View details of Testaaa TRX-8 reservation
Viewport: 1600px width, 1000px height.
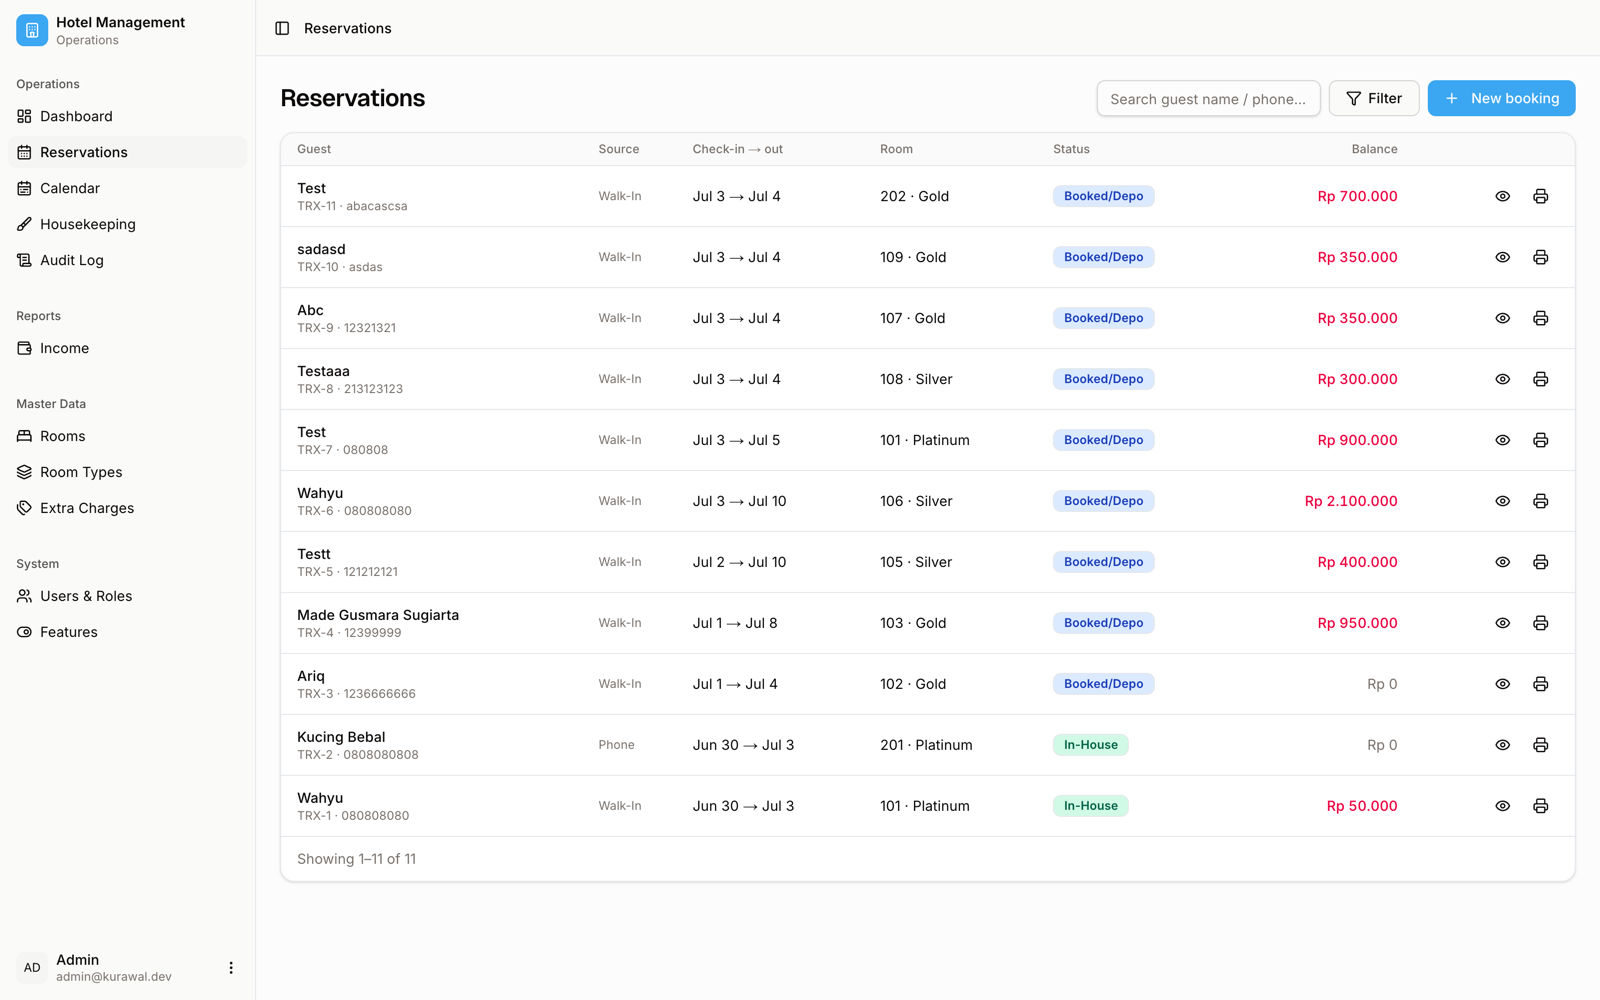point(1502,379)
